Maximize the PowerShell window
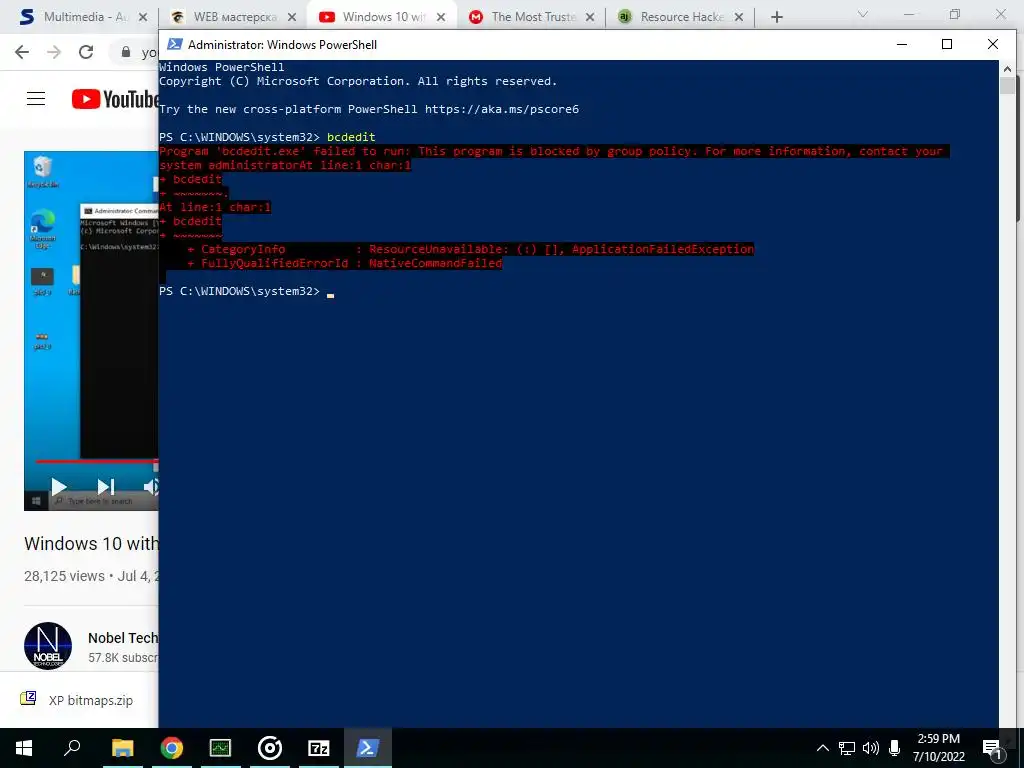 coord(947,44)
